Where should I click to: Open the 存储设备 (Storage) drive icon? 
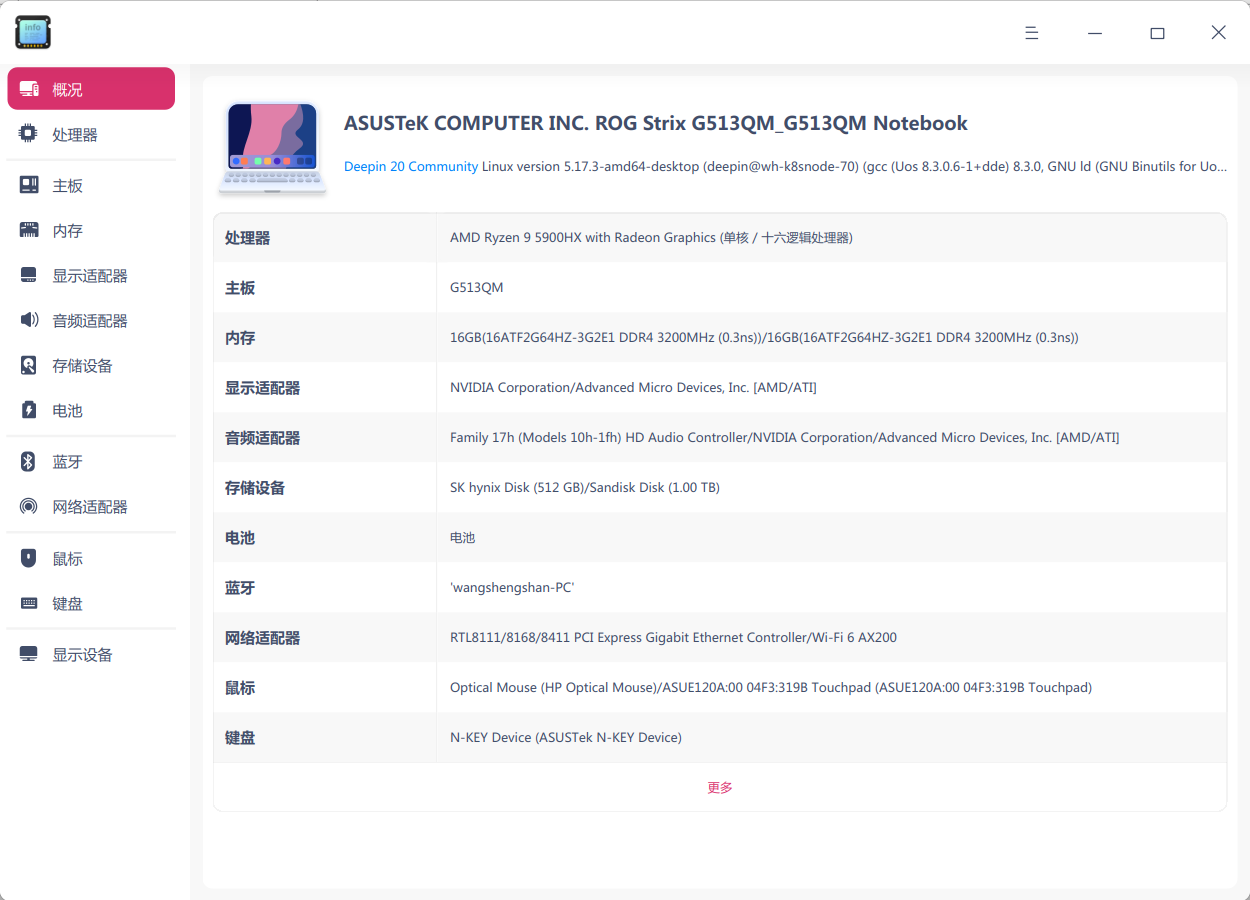click(x=27, y=364)
